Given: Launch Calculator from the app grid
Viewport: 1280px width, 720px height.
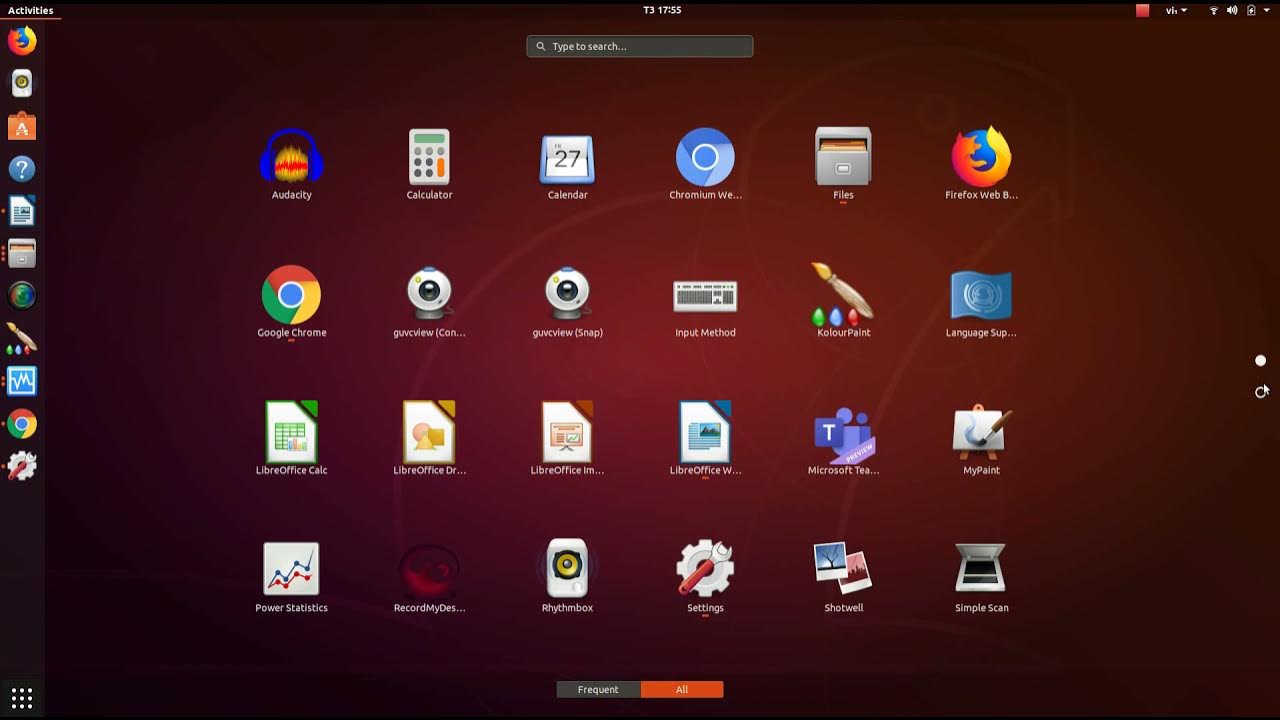Looking at the screenshot, I should (x=429, y=164).
